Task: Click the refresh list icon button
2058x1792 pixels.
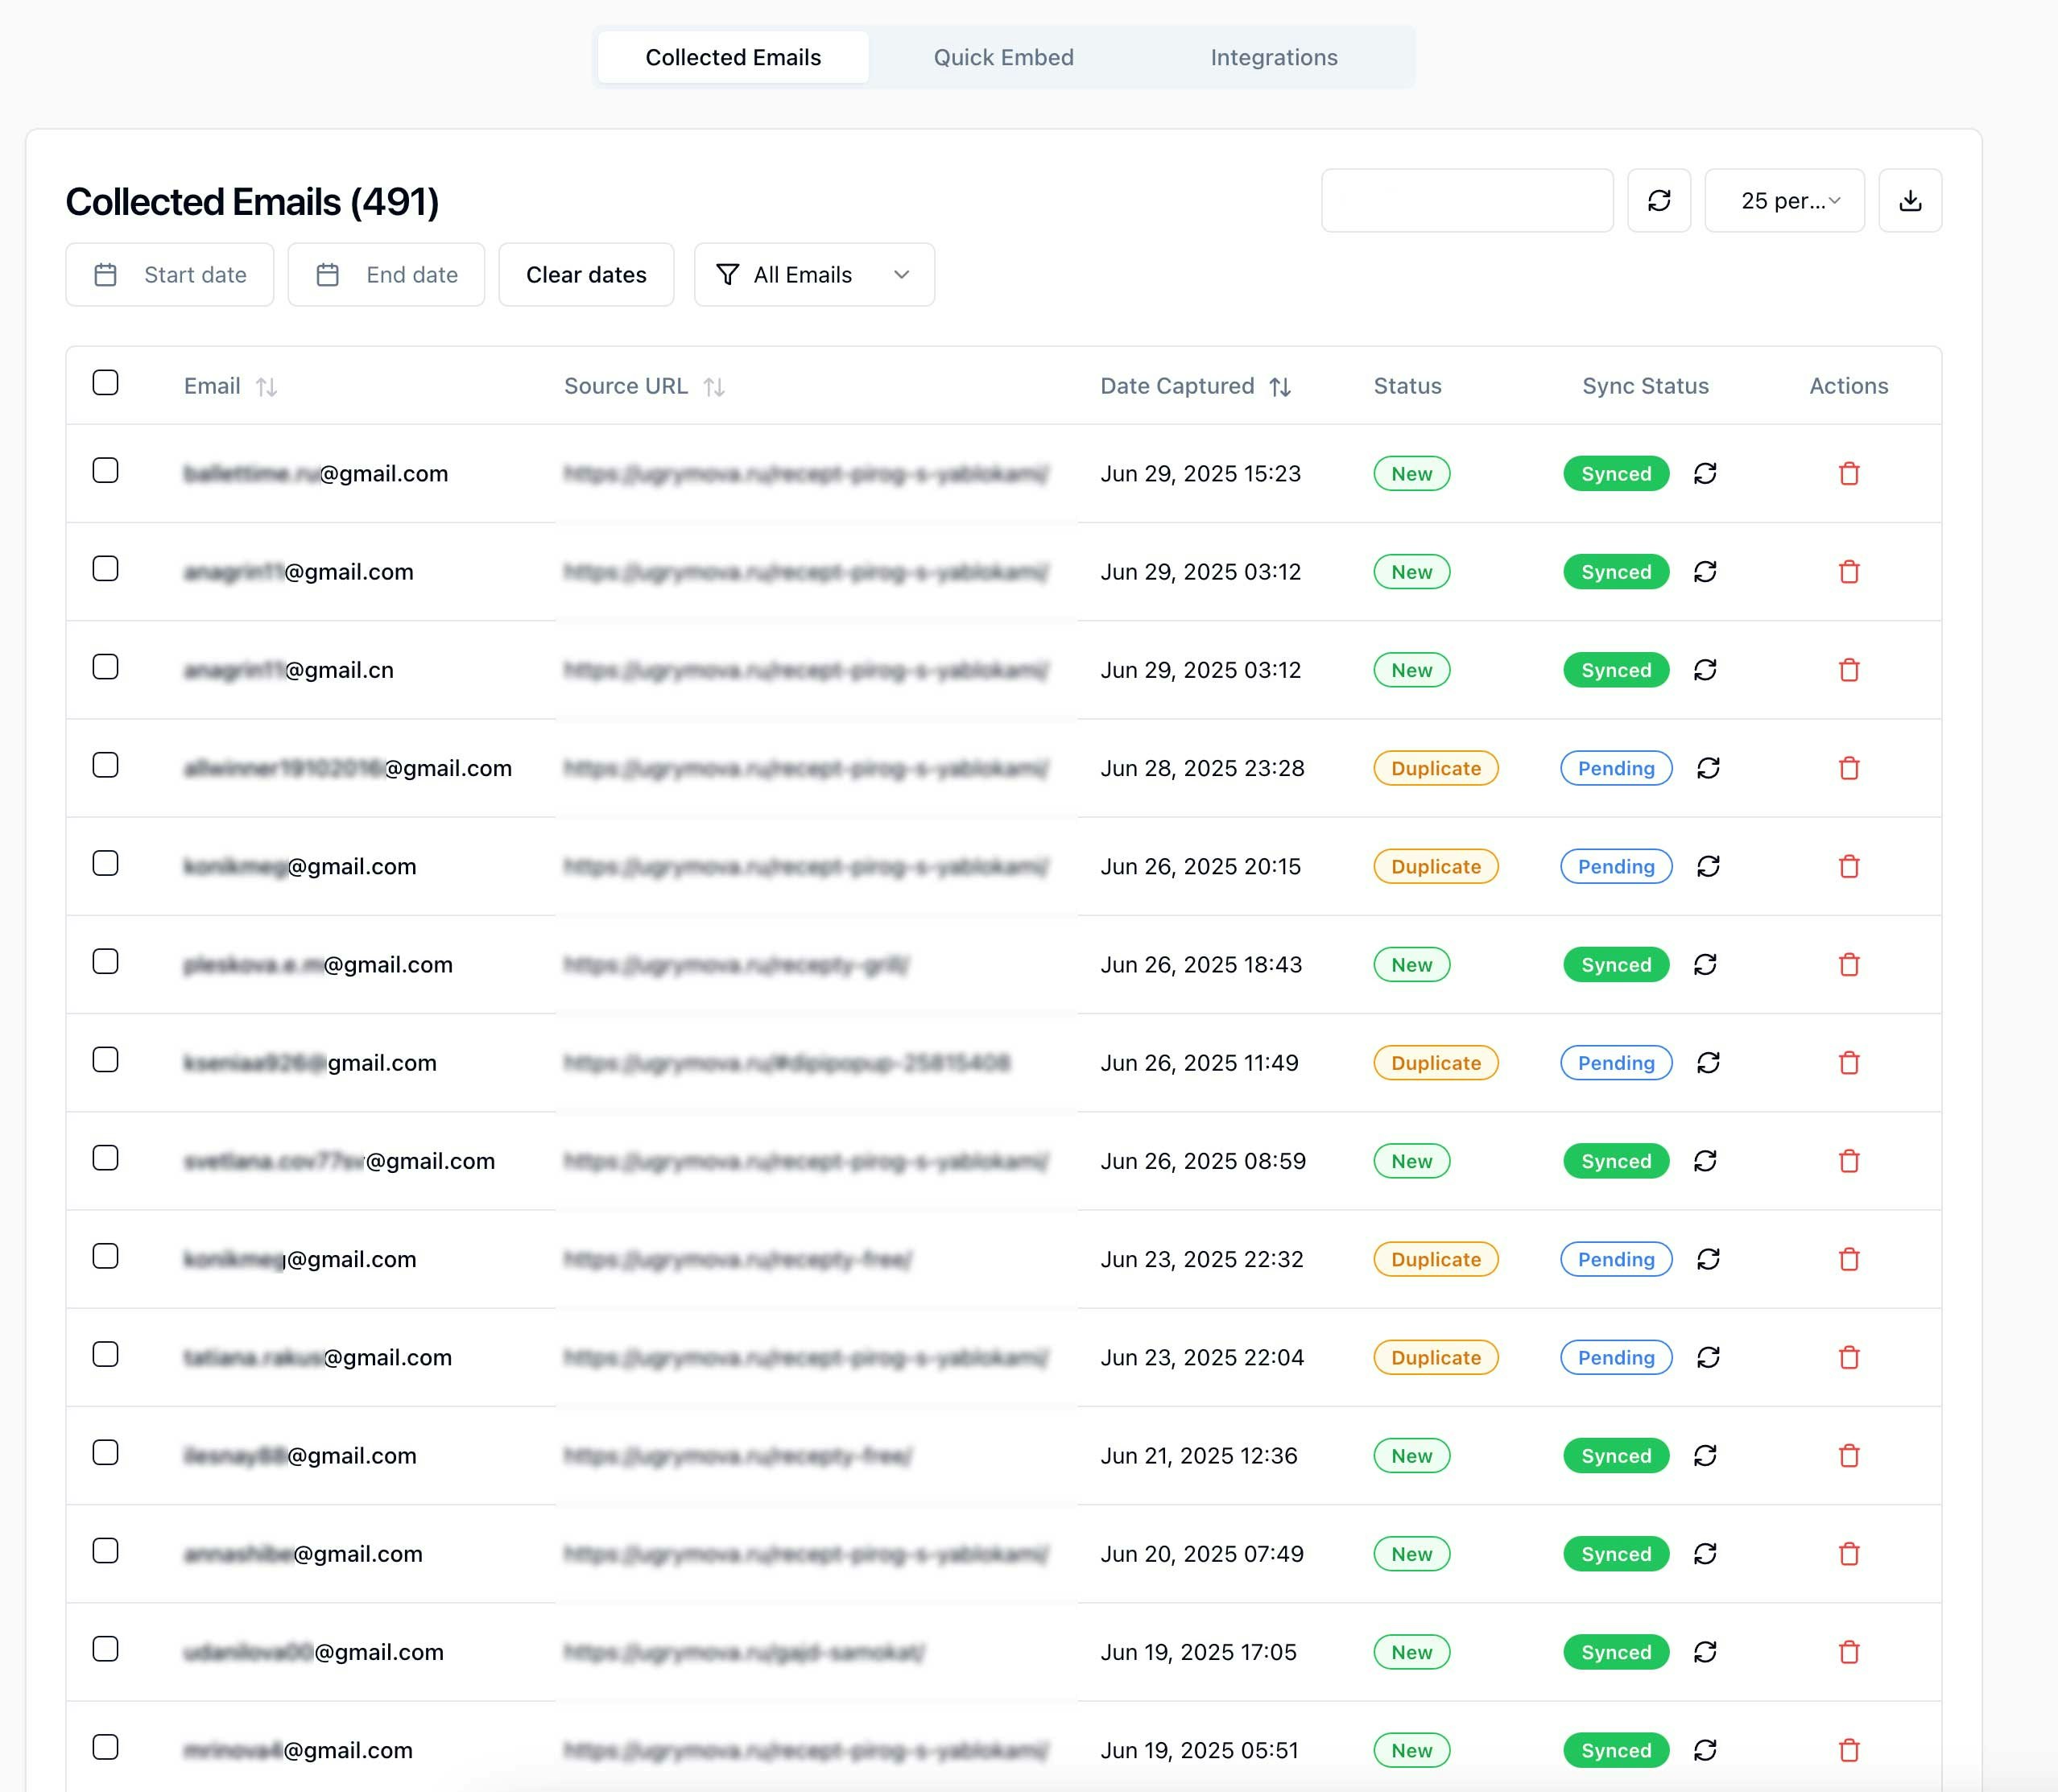Action: point(1658,200)
